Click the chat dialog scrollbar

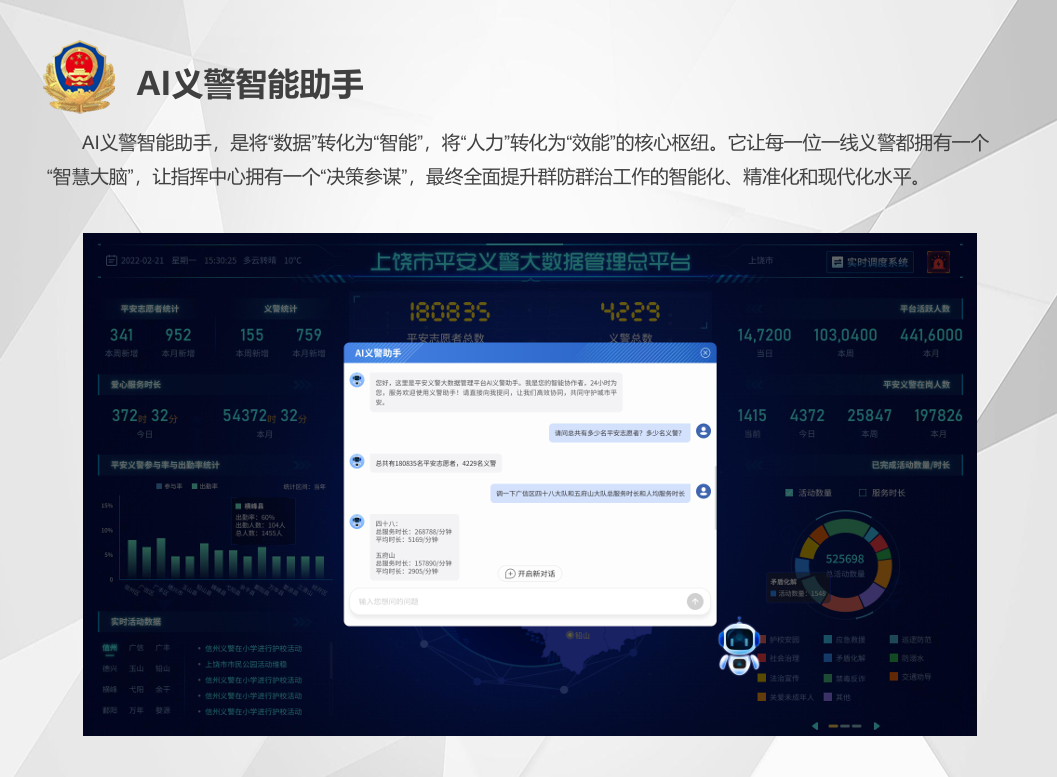click(x=715, y=497)
